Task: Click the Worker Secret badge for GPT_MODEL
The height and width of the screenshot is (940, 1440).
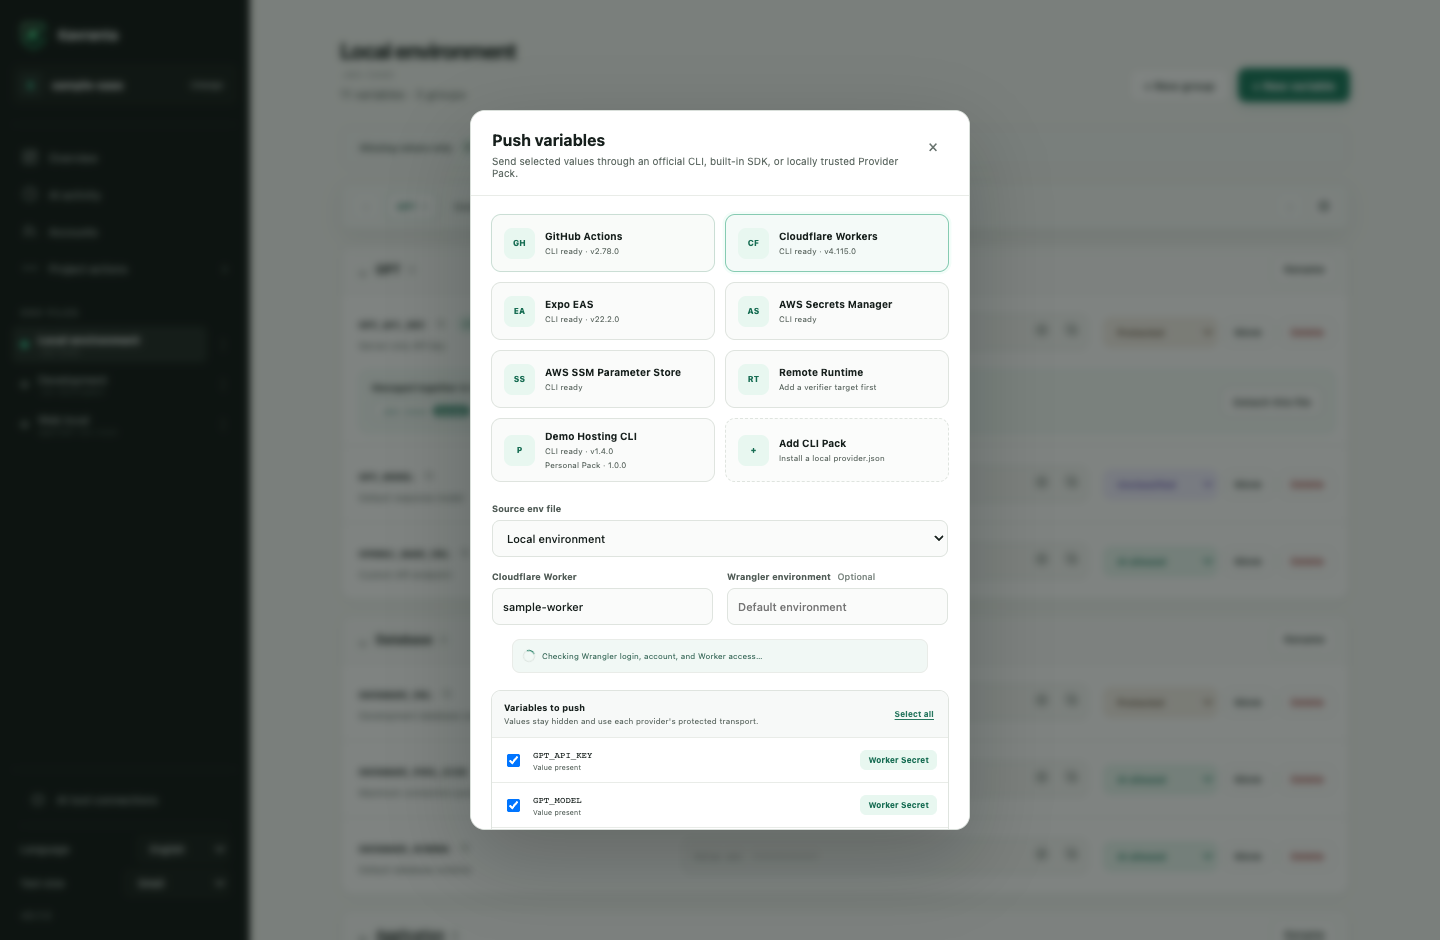Action: (x=898, y=805)
